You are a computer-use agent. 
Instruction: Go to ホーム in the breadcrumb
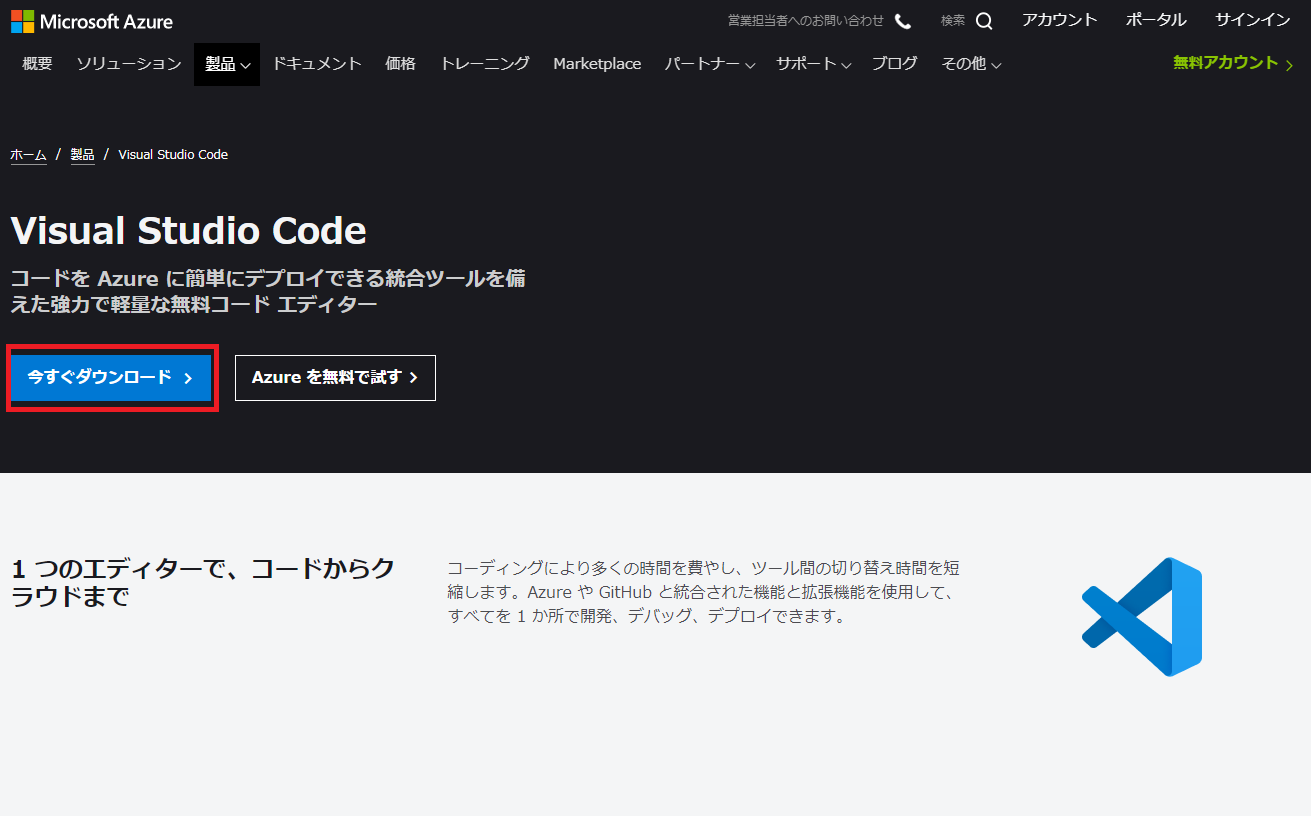pos(28,155)
